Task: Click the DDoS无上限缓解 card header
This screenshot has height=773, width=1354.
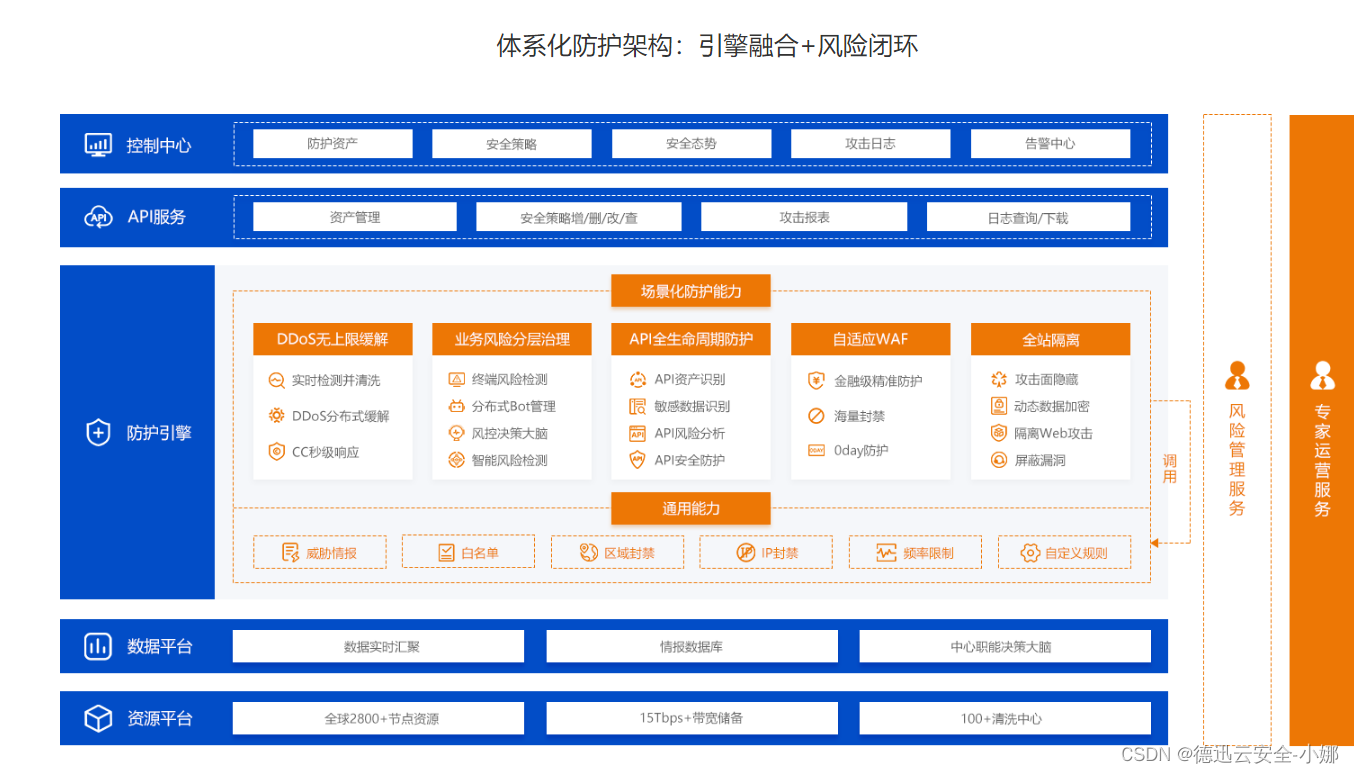Action: (x=332, y=339)
